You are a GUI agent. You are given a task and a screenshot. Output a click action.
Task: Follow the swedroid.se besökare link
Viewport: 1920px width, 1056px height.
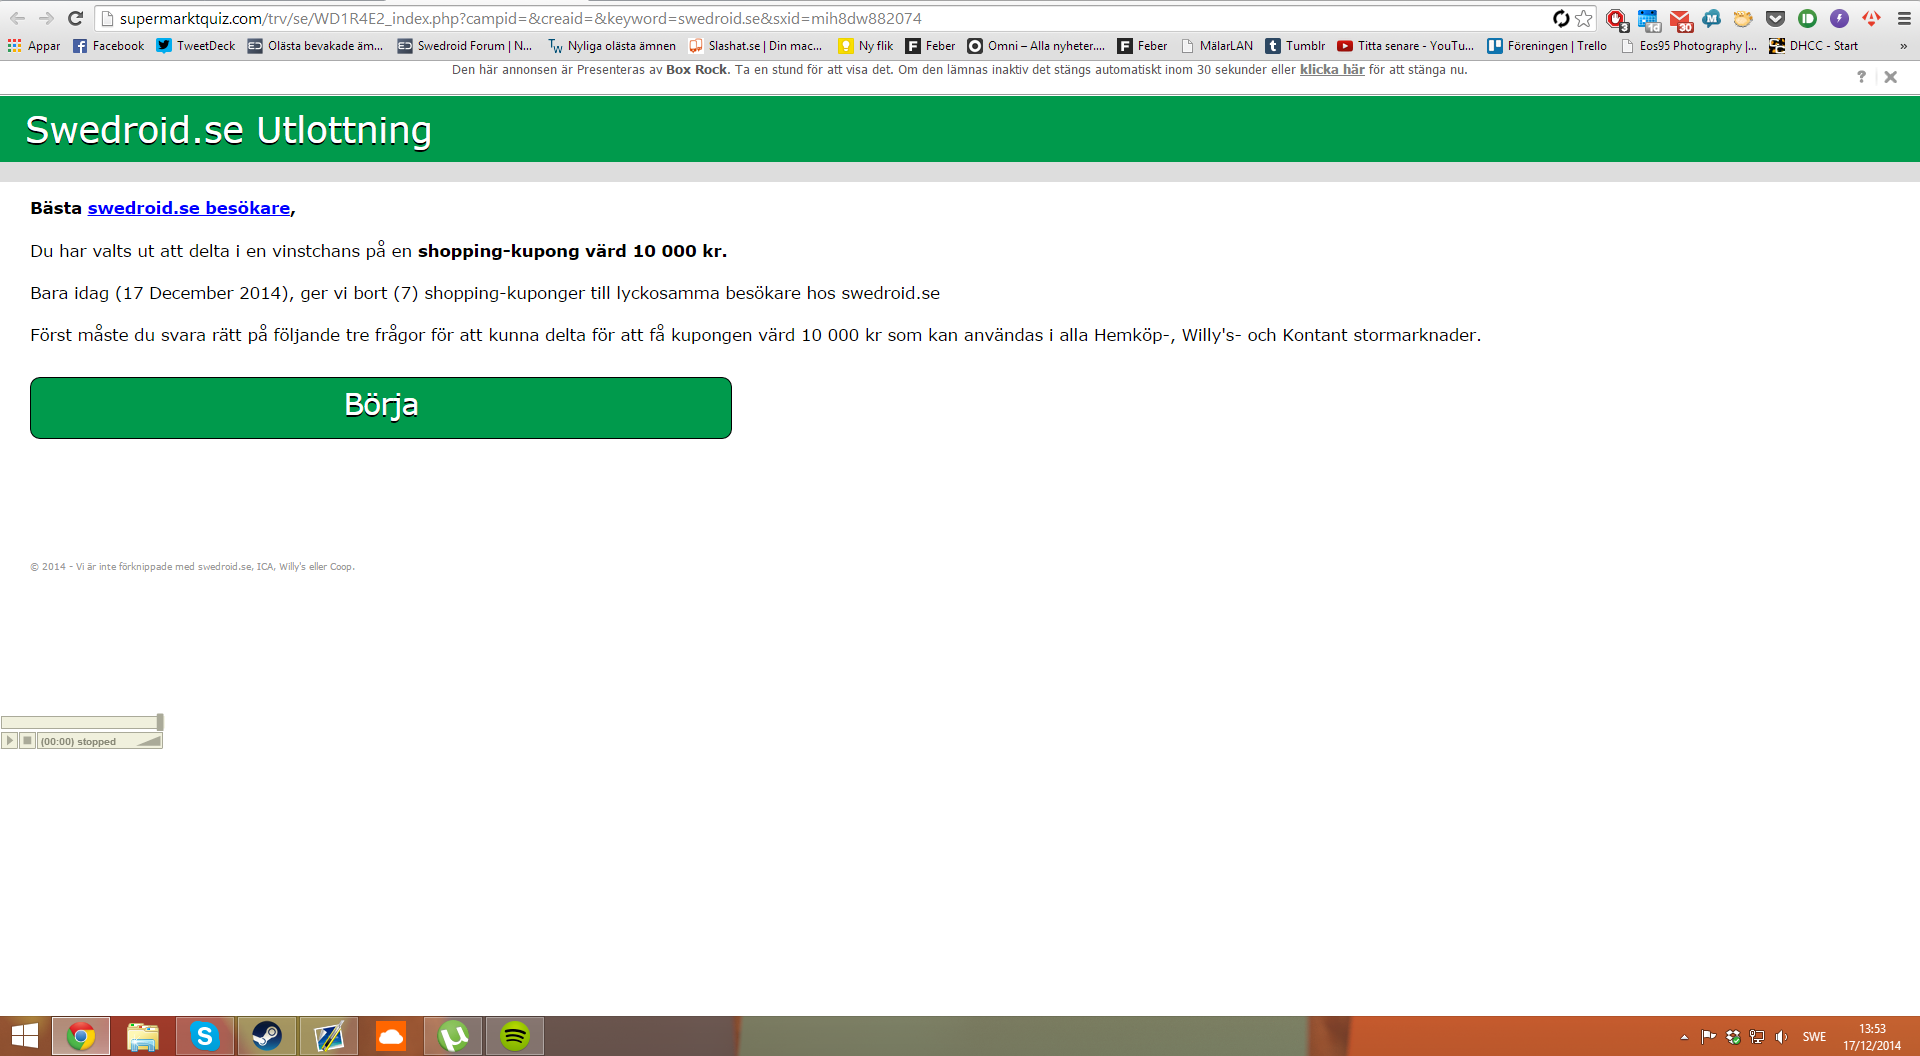[x=189, y=208]
